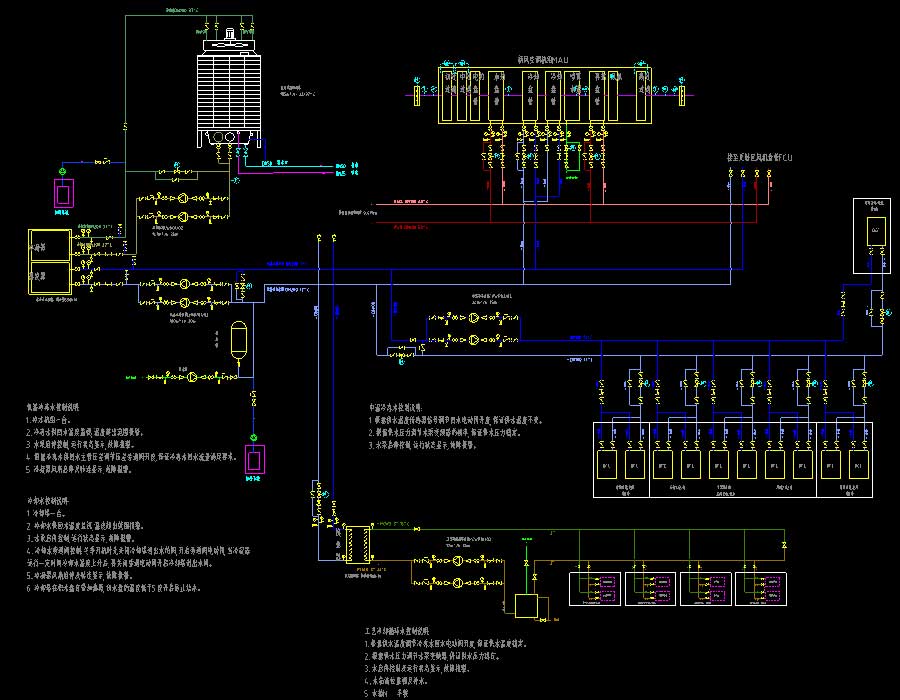Viewport: 900px width, 700px height.
Task: Click the chiller unit's yellow double box
Action: [x=49, y=262]
